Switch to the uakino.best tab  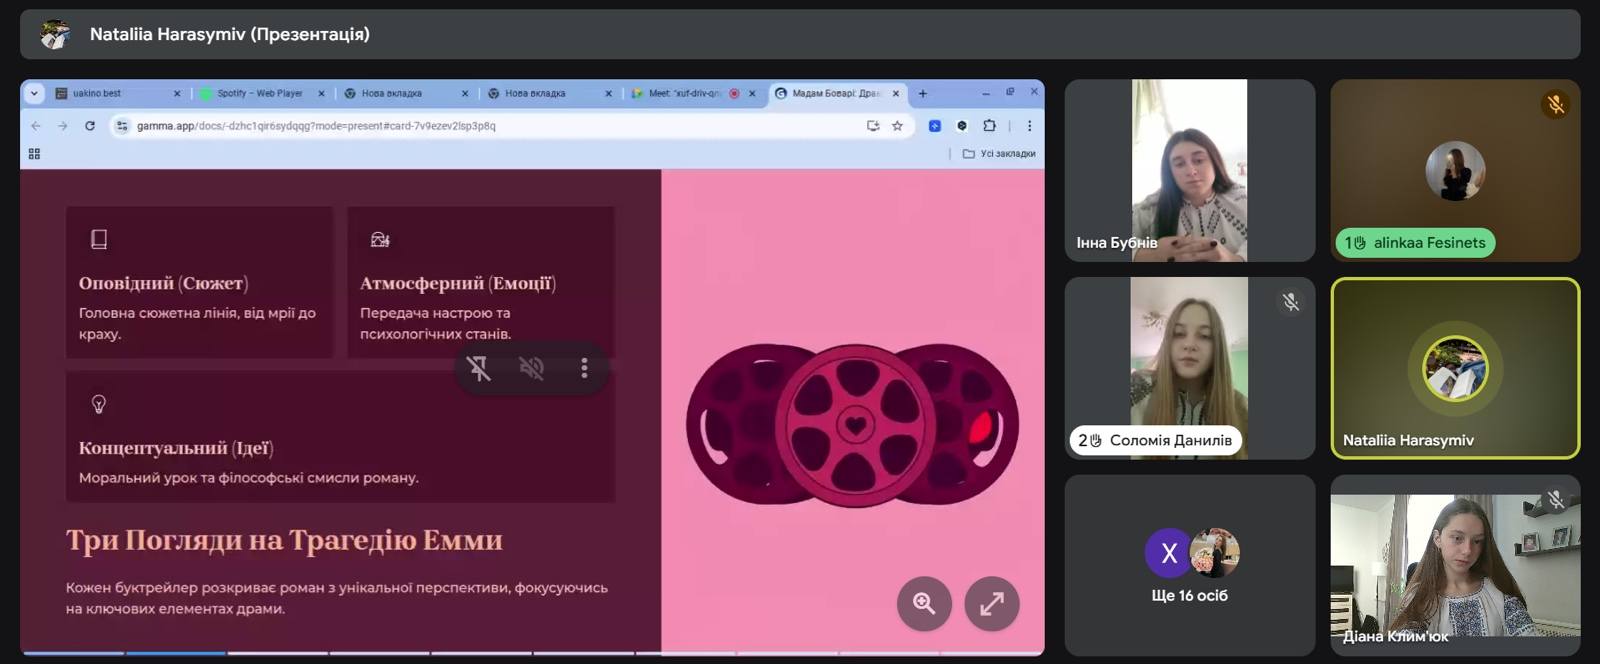click(x=110, y=93)
